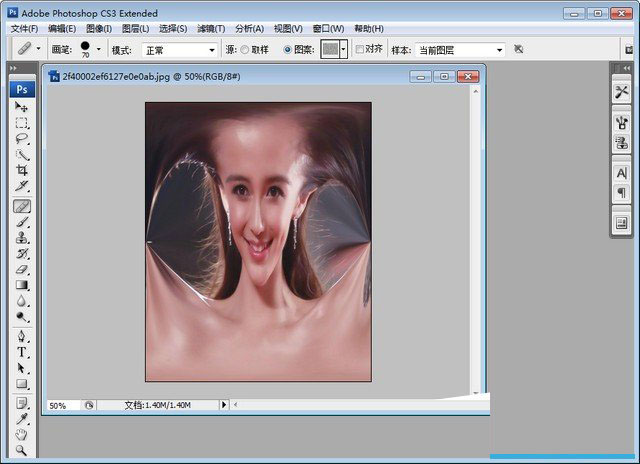
Task: Select the Lasso tool
Action: 22,139
